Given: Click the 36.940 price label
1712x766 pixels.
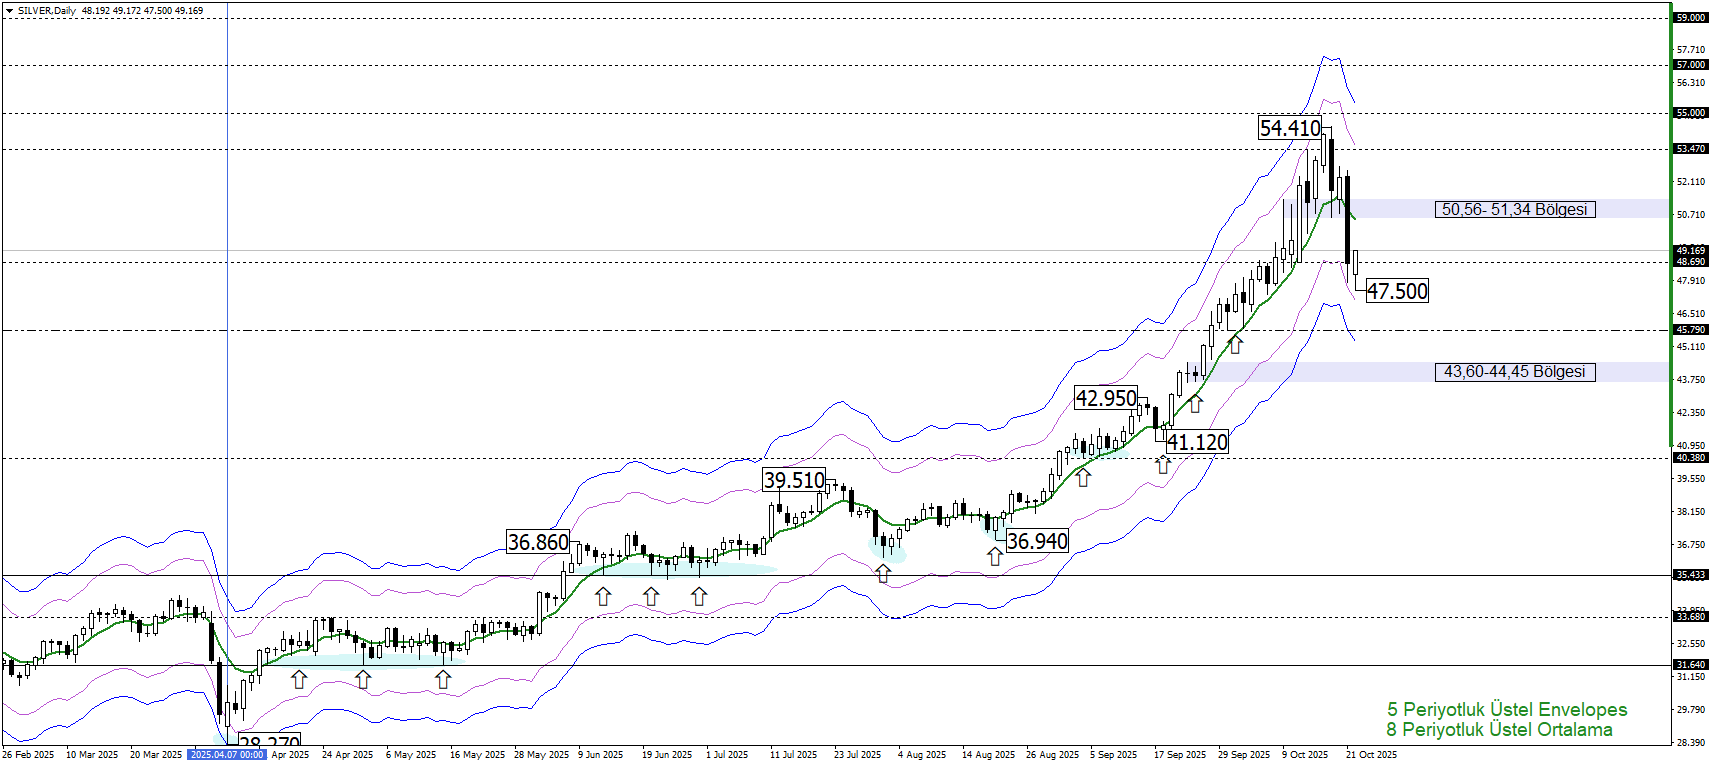Looking at the screenshot, I should 1037,541.
